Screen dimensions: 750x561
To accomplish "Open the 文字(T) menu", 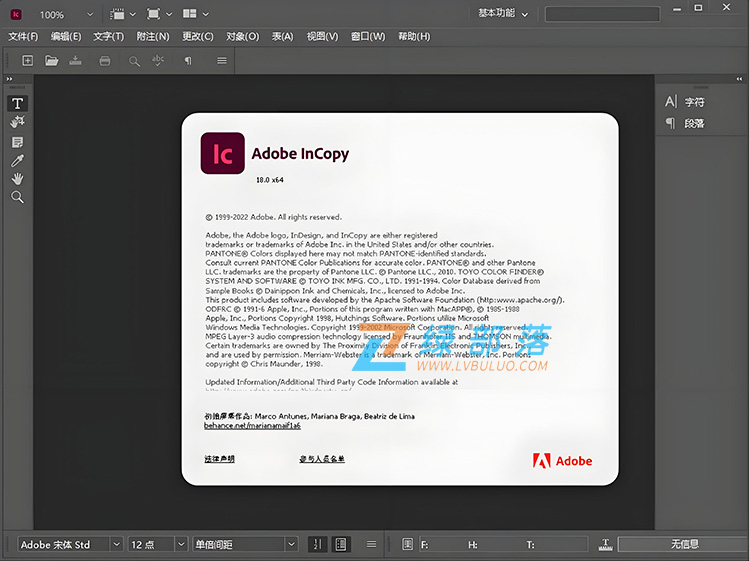I will [x=108, y=36].
